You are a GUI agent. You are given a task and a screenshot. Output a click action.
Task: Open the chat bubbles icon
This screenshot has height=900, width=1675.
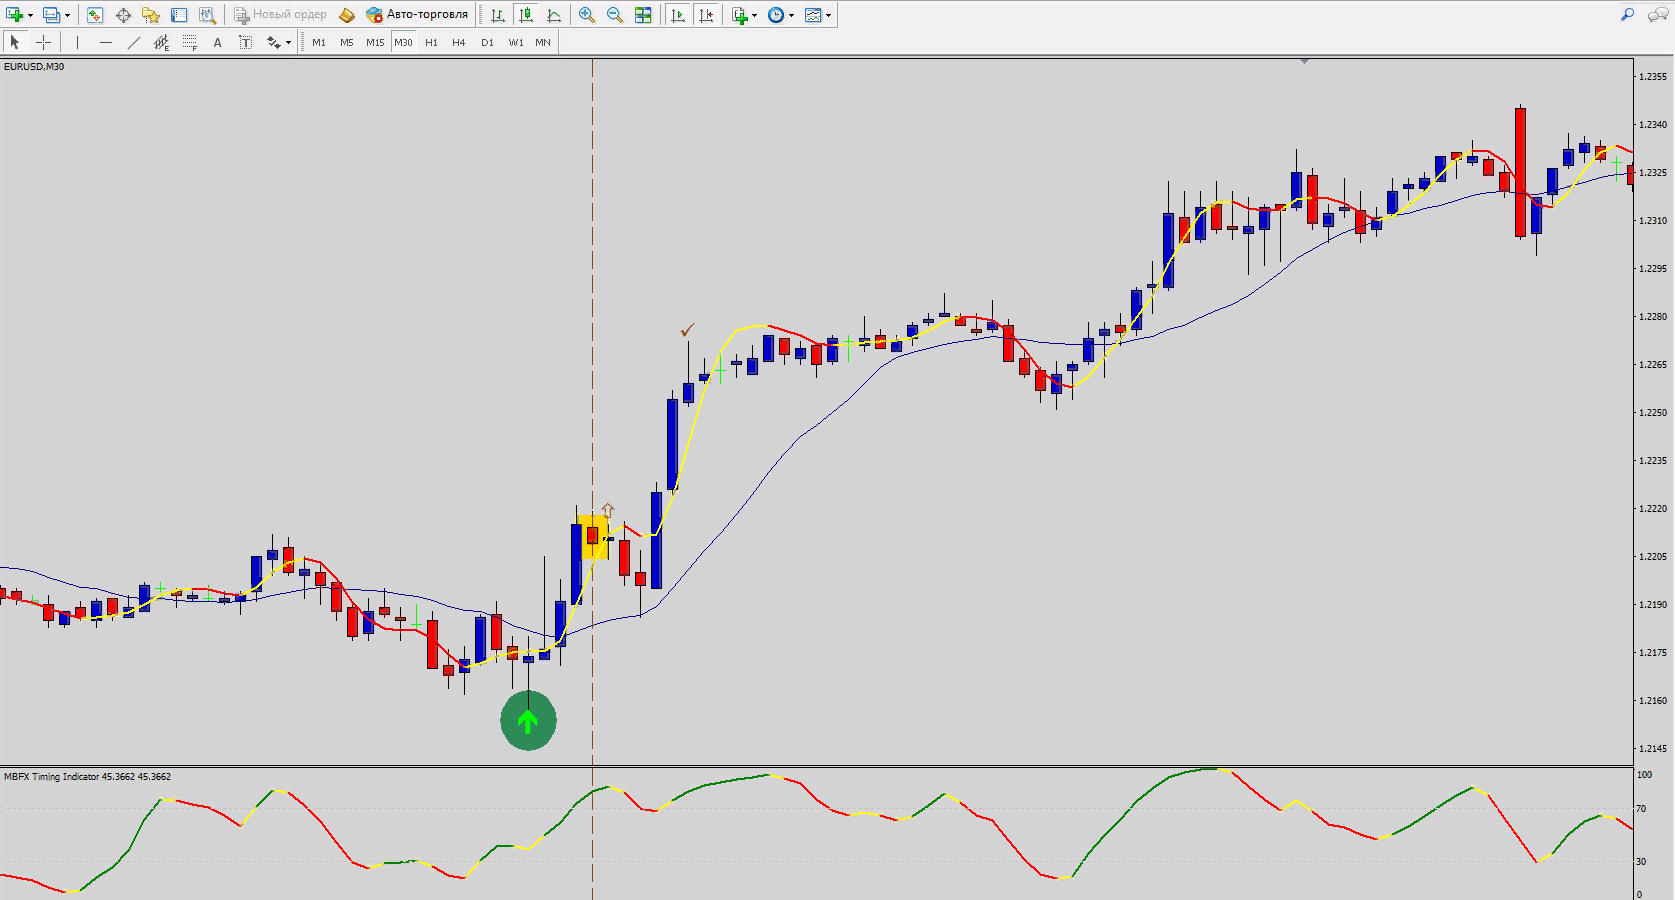click(1657, 15)
